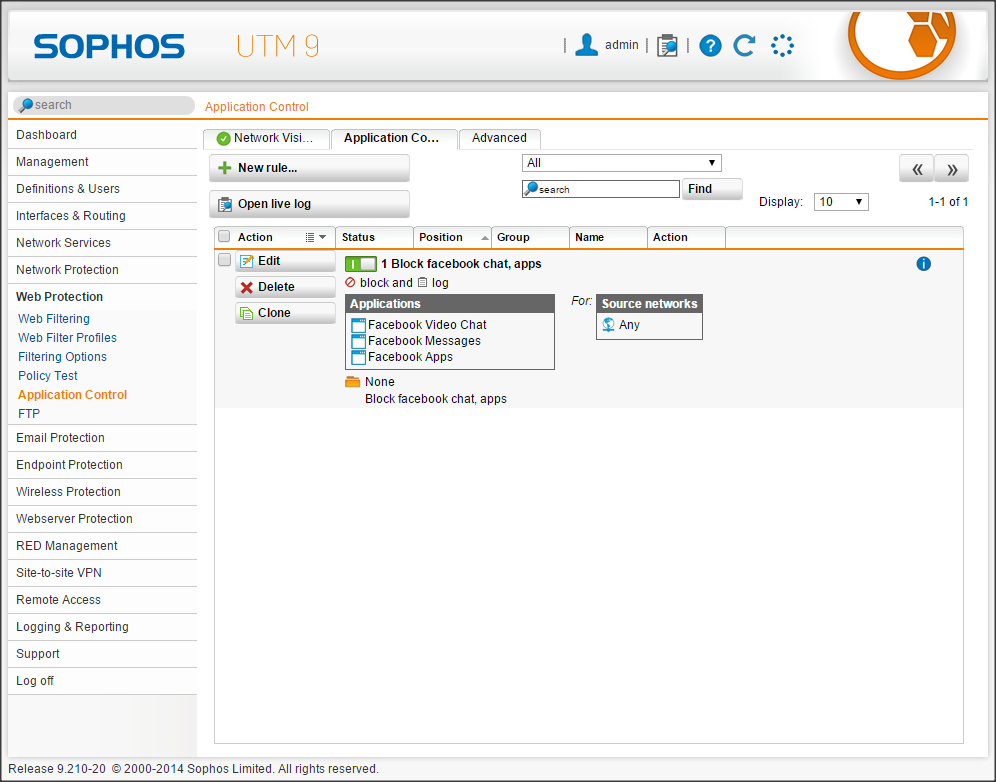Screen dimensions: 996x782
Task: Open the clipboard notes icon in header
Action: (667, 45)
